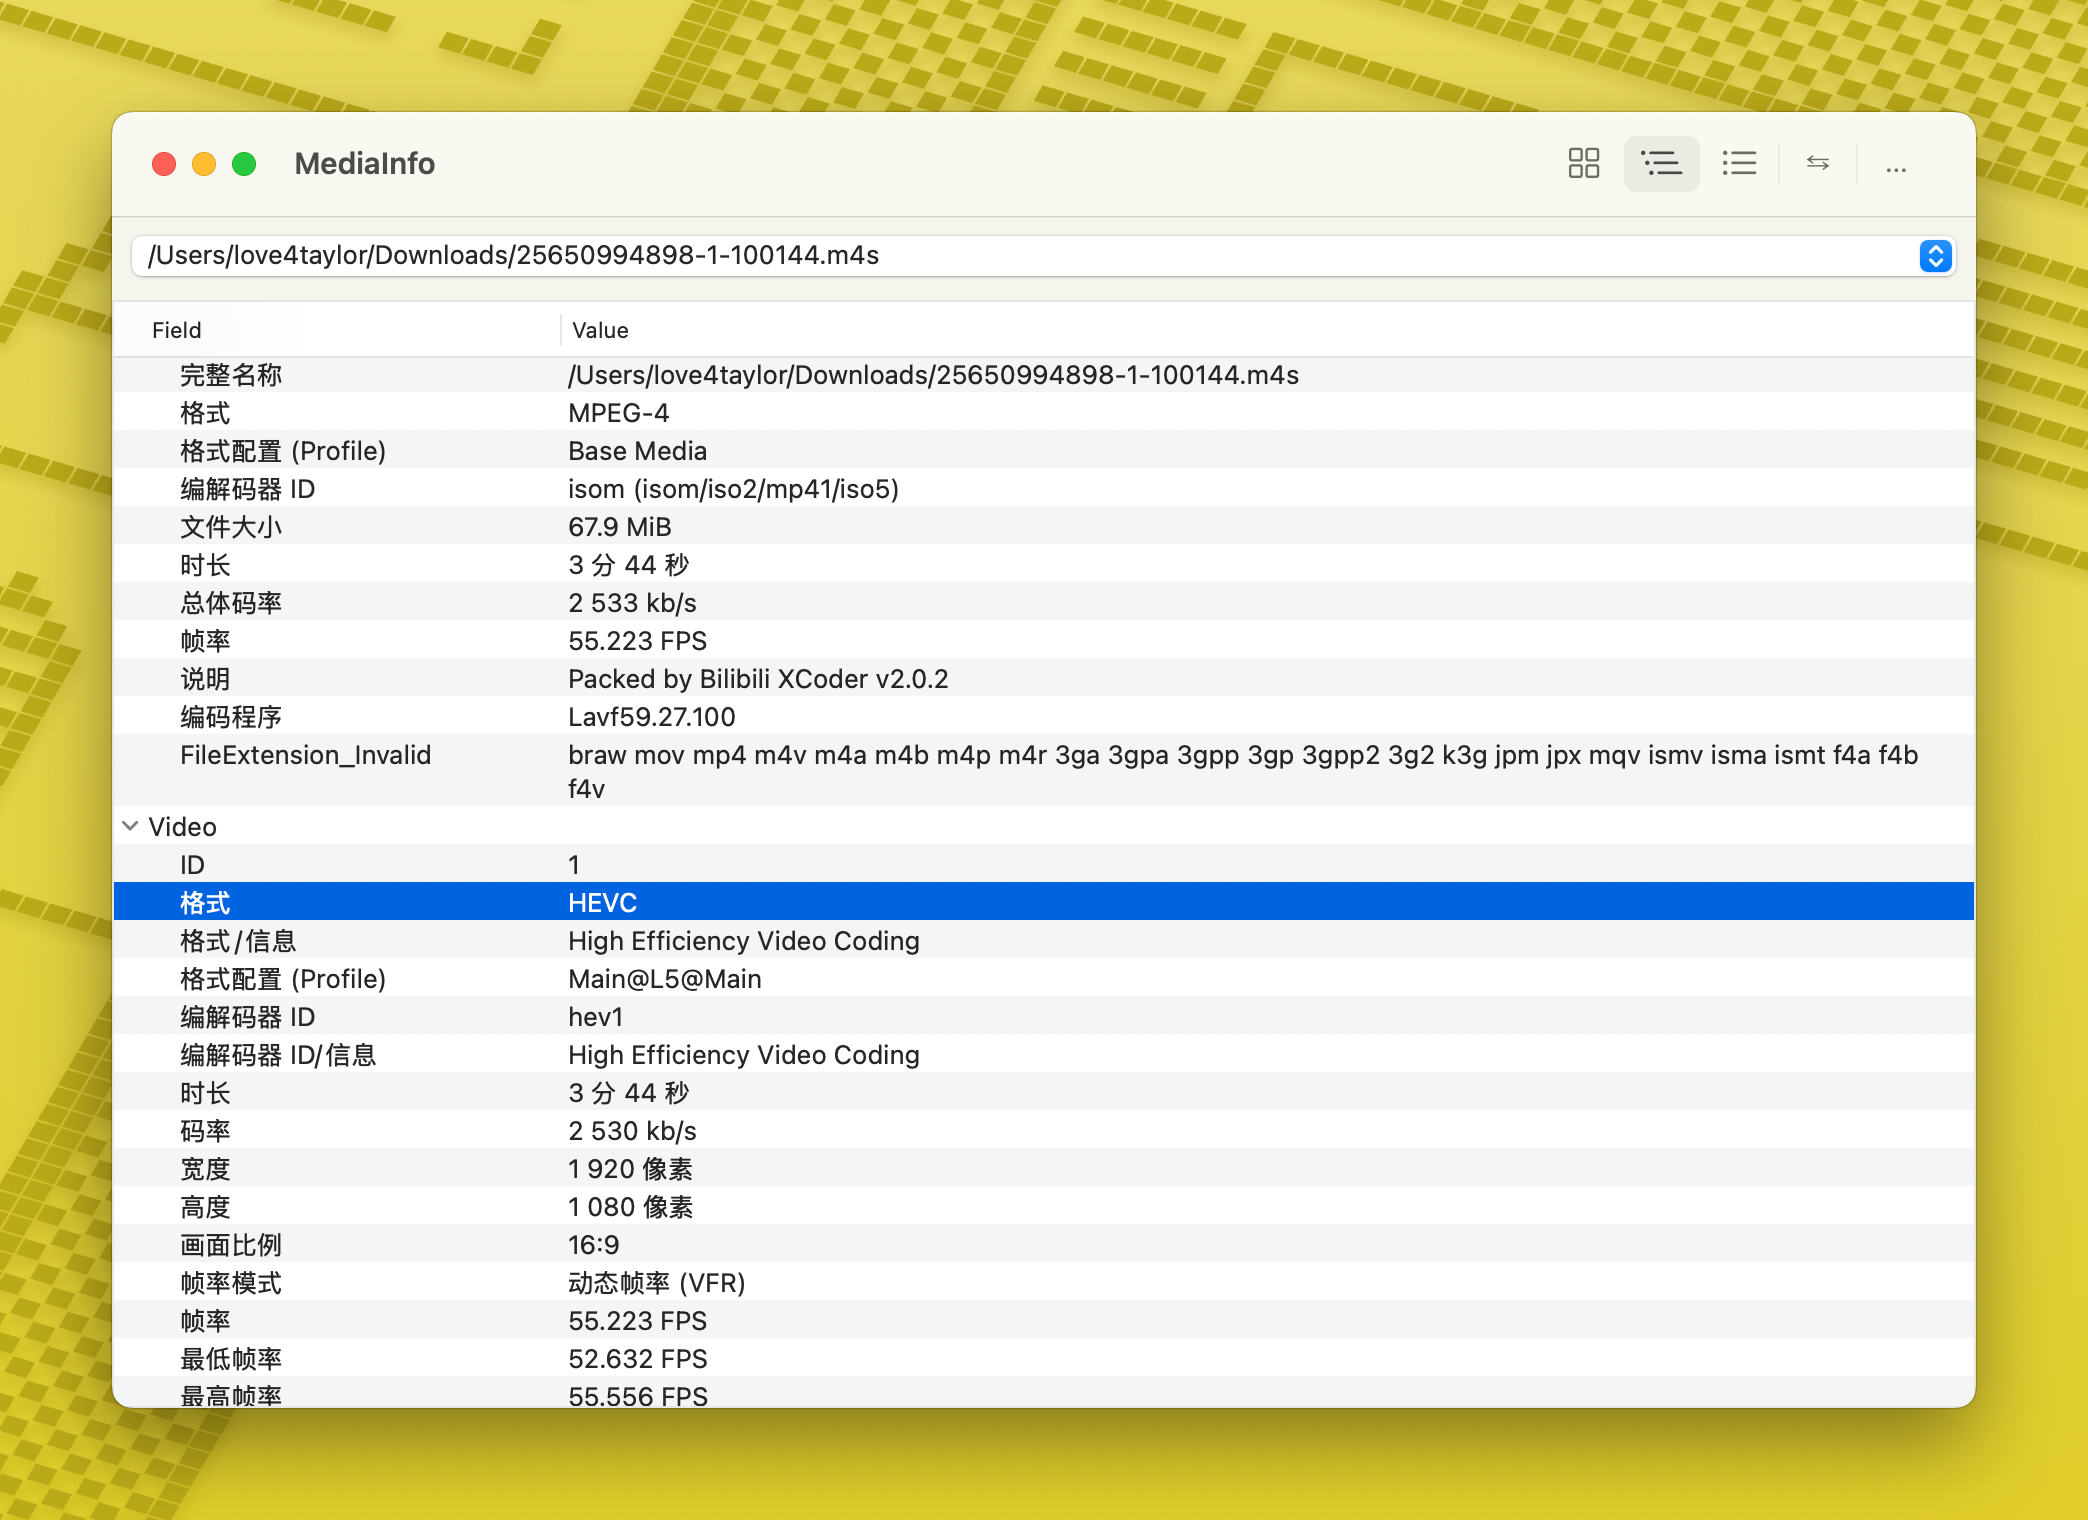Select the plain list view icon

coord(1739,163)
